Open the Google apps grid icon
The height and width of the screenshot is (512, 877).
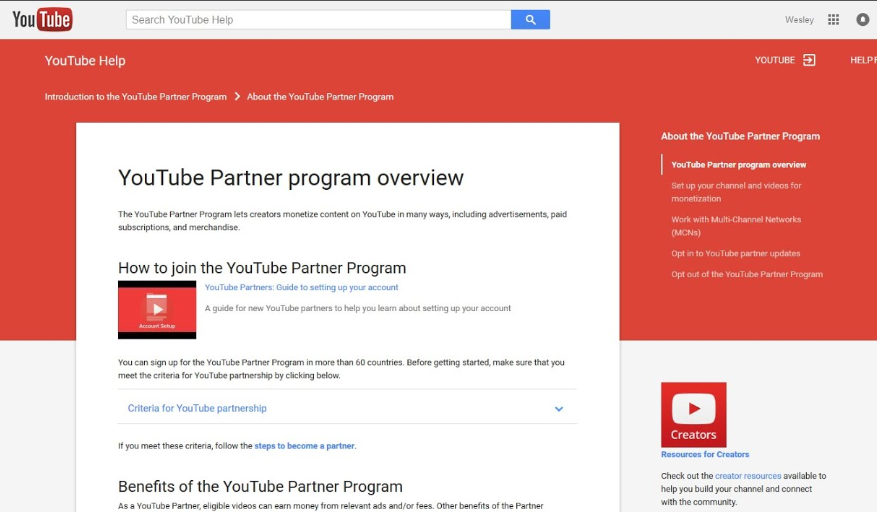pos(833,20)
